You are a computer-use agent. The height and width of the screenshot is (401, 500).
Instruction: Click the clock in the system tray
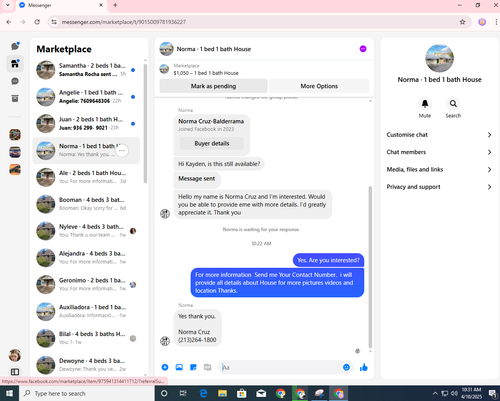point(471,393)
